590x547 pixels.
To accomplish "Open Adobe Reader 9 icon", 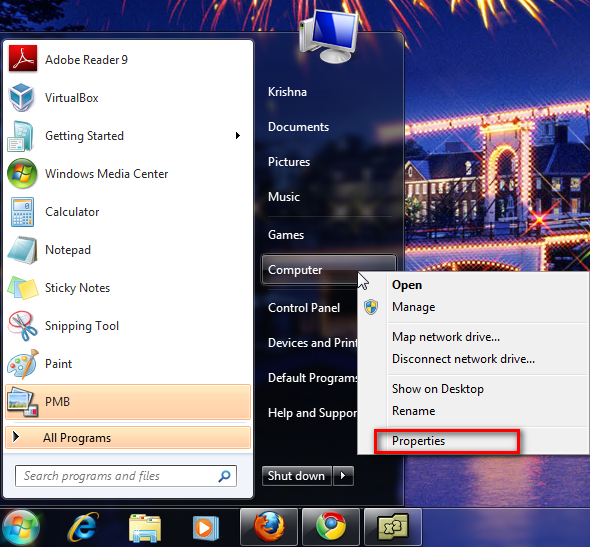I will (23, 59).
